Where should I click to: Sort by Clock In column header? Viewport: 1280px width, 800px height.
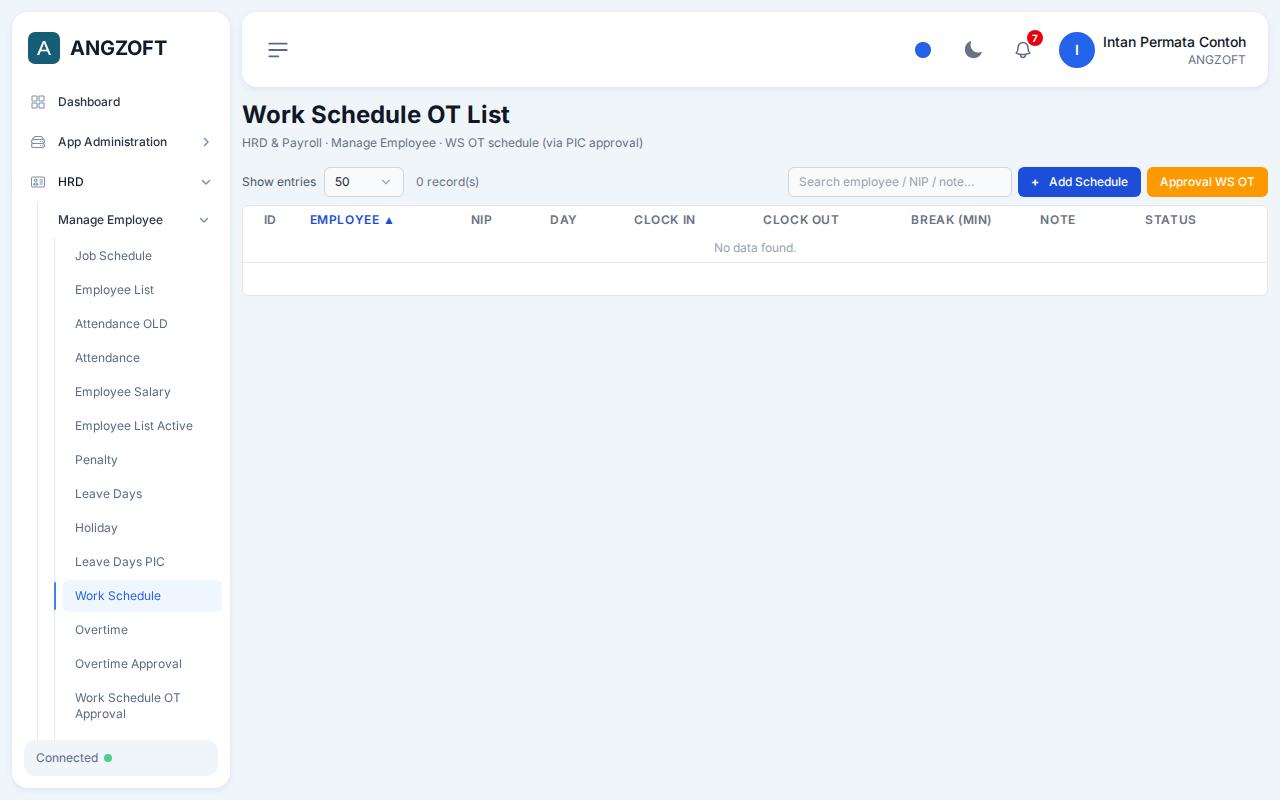pos(664,220)
